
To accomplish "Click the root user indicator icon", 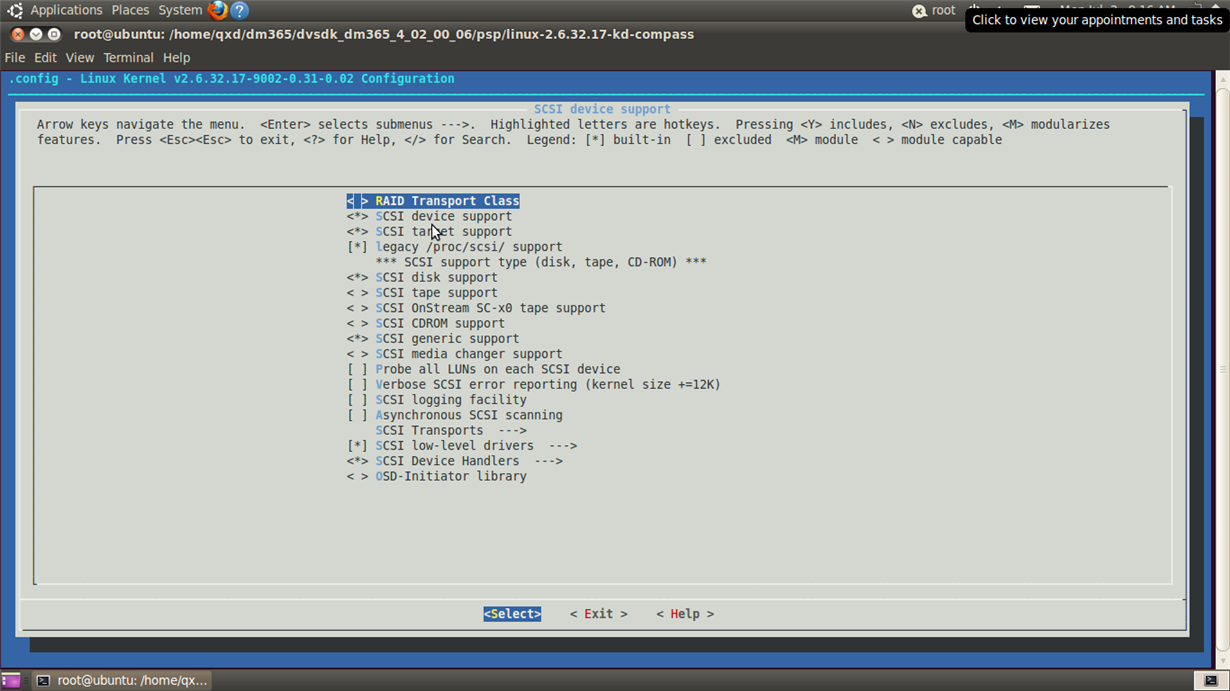I will (x=919, y=11).
